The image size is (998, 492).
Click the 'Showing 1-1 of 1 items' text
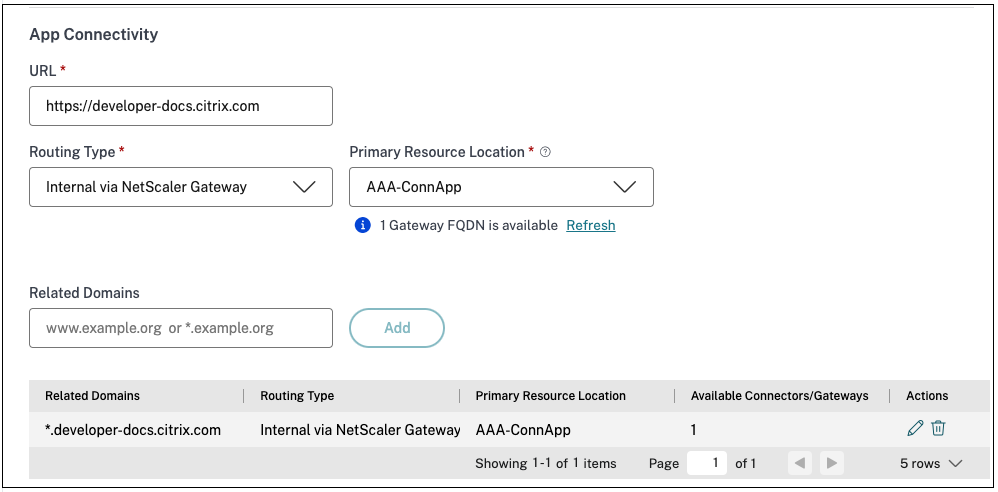click(545, 463)
